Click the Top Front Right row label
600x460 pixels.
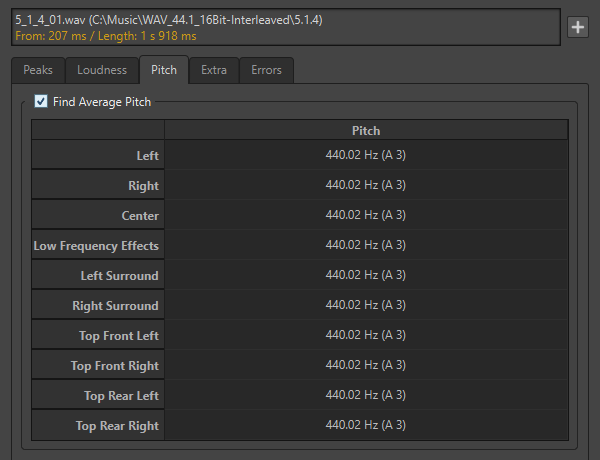[x=98, y=366]
